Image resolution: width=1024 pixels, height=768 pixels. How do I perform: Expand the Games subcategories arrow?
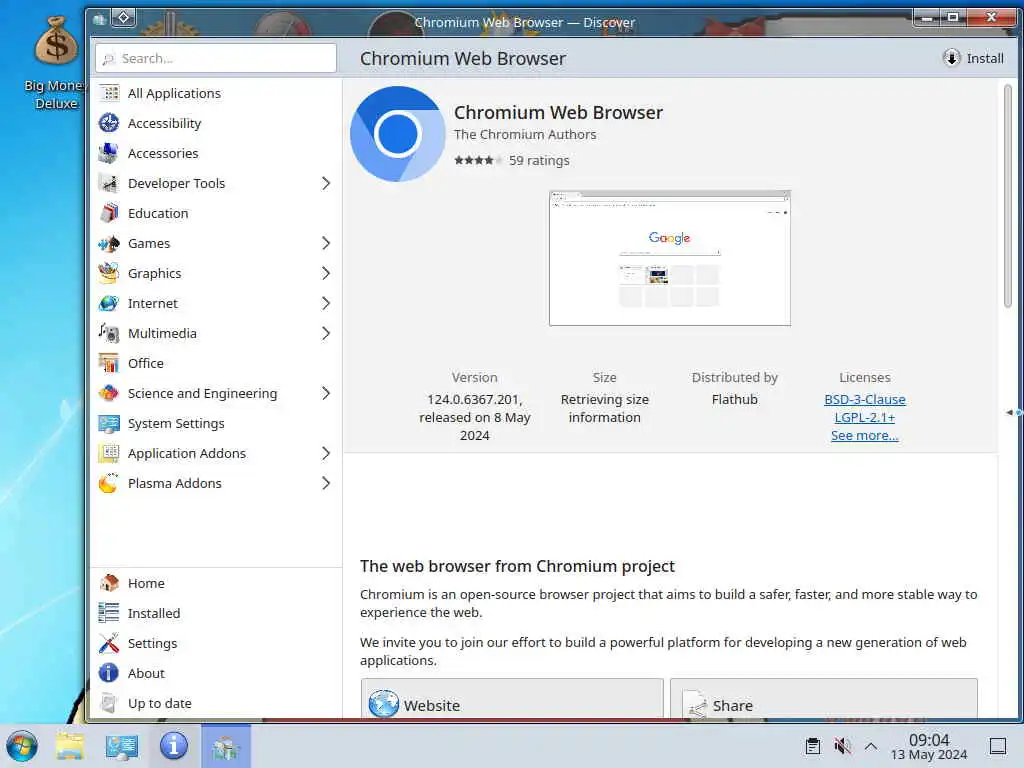[326, 244]
